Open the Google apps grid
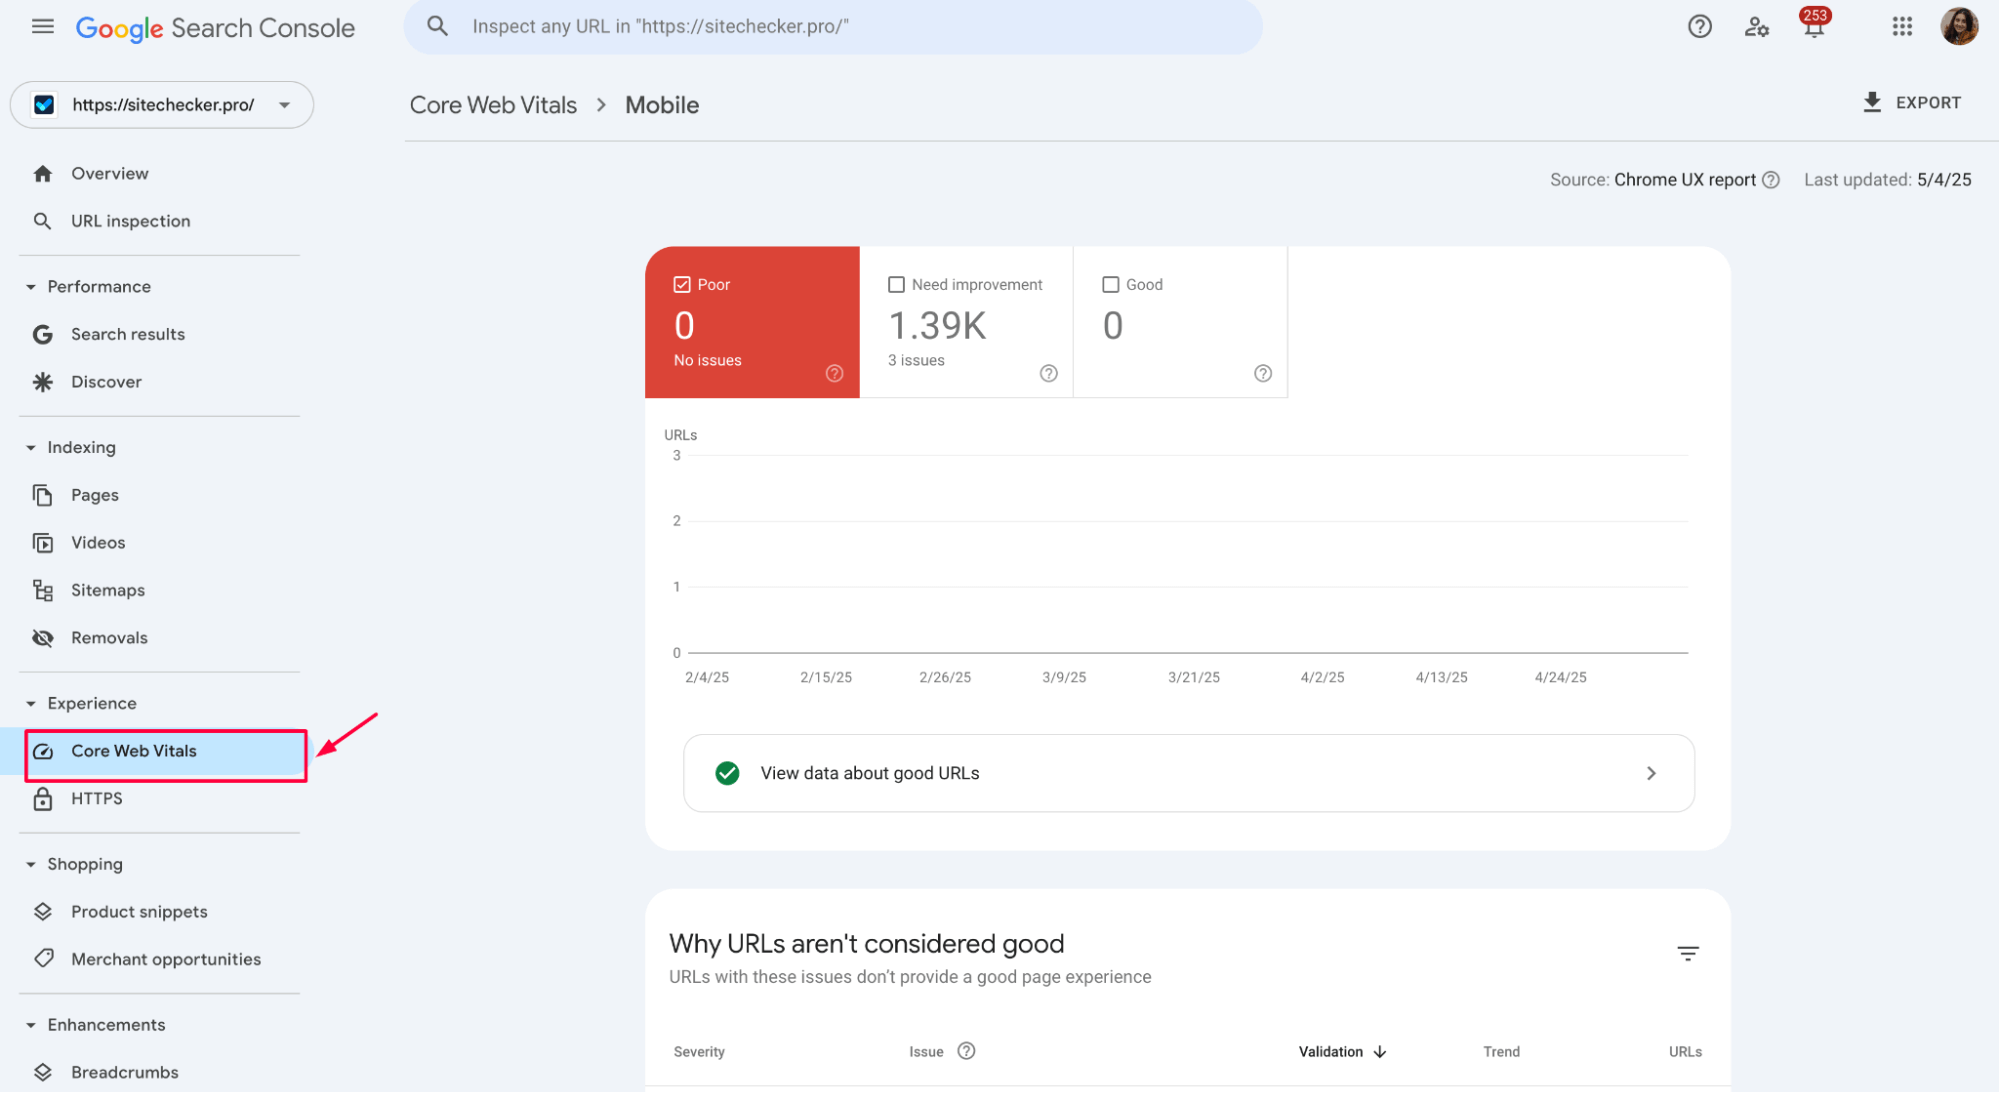Viewport: 1999px width, 1093px height. (x=1902, y=27)
